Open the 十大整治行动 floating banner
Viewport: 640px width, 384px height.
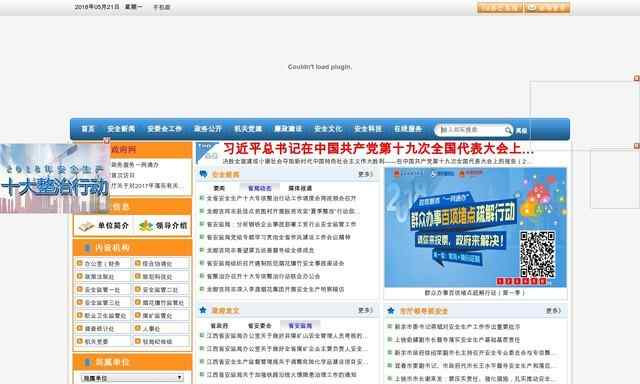pyautogui.click(x=55, y=179)
